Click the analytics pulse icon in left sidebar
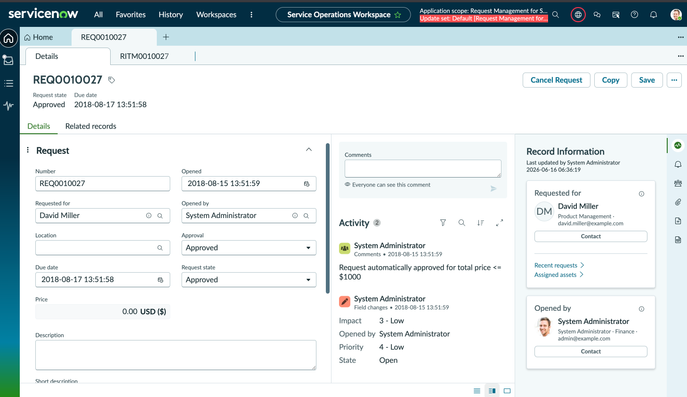Screen dimensions: 687x397 tap(9, 106)
